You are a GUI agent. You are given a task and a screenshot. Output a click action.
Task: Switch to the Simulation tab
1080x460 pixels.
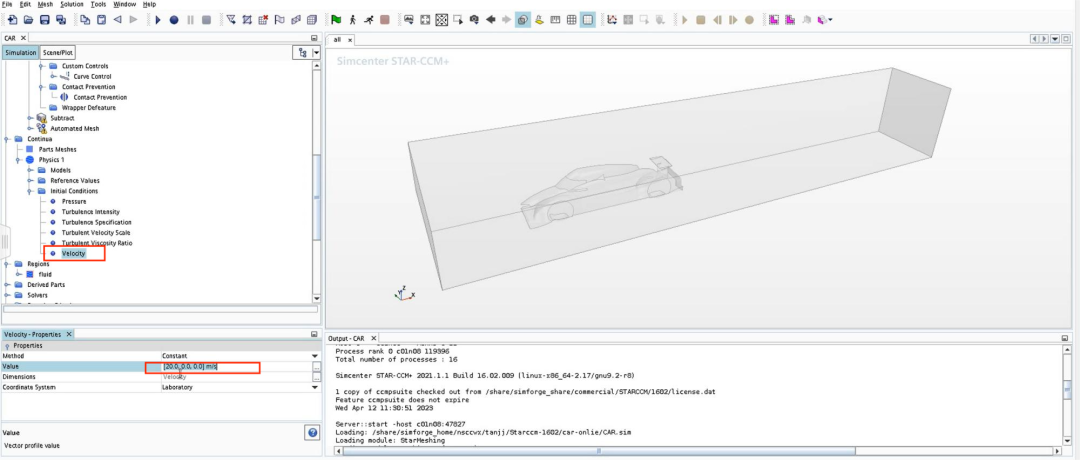pyautogui.click(x=21, y=52)
